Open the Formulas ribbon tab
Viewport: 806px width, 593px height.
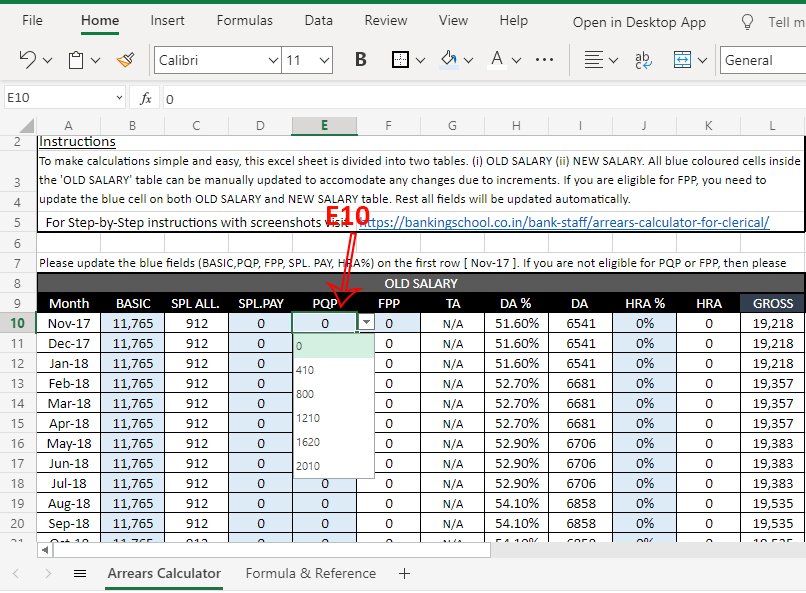[x=244, y=20]
